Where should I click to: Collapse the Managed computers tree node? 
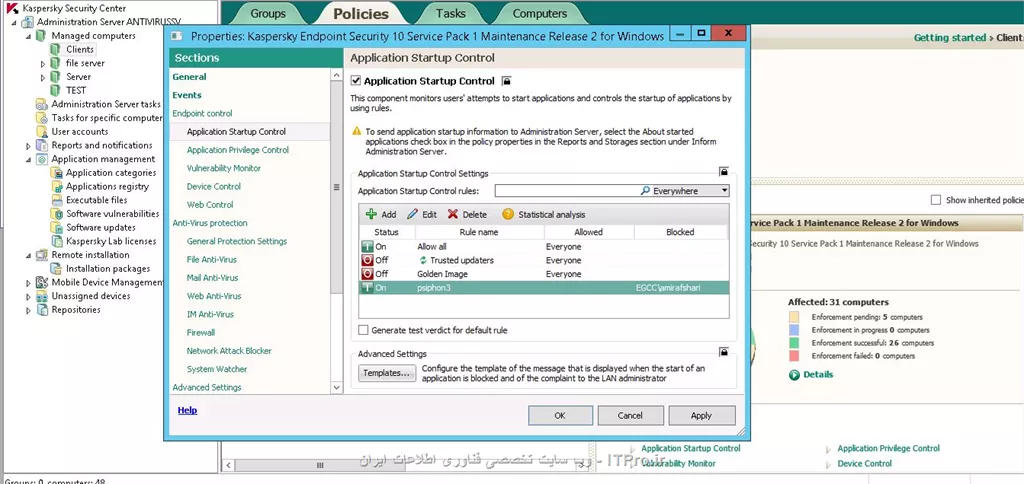tap(28, 36)
